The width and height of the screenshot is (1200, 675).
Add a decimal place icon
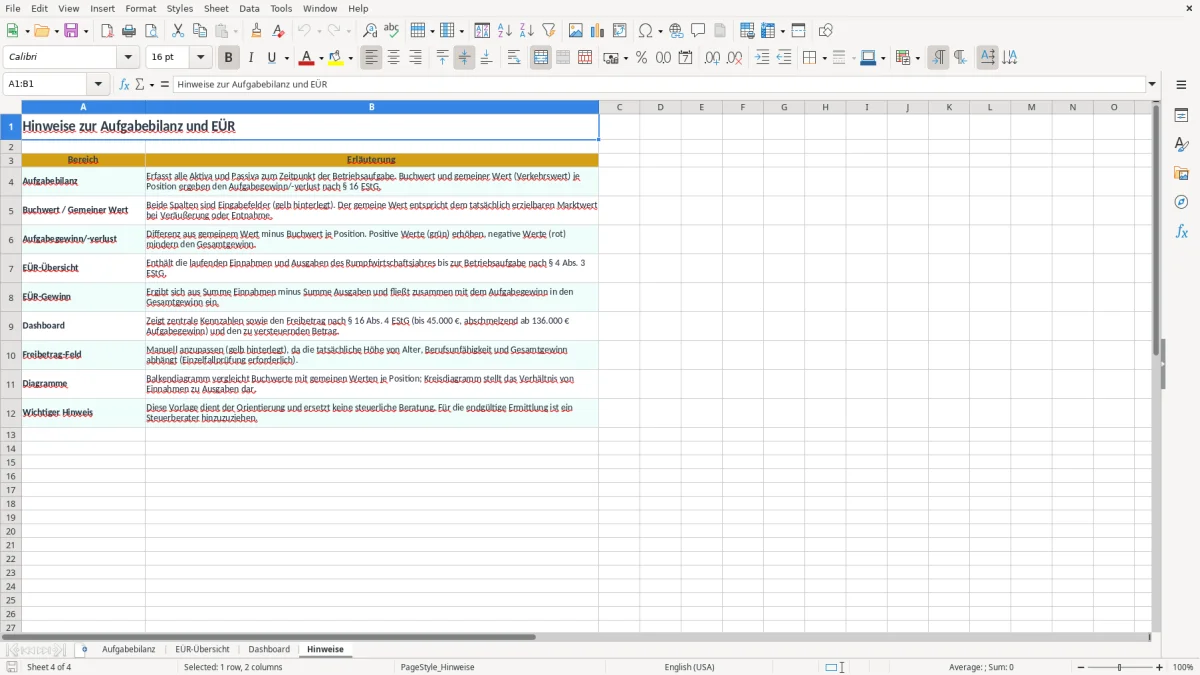click(712, 58)
